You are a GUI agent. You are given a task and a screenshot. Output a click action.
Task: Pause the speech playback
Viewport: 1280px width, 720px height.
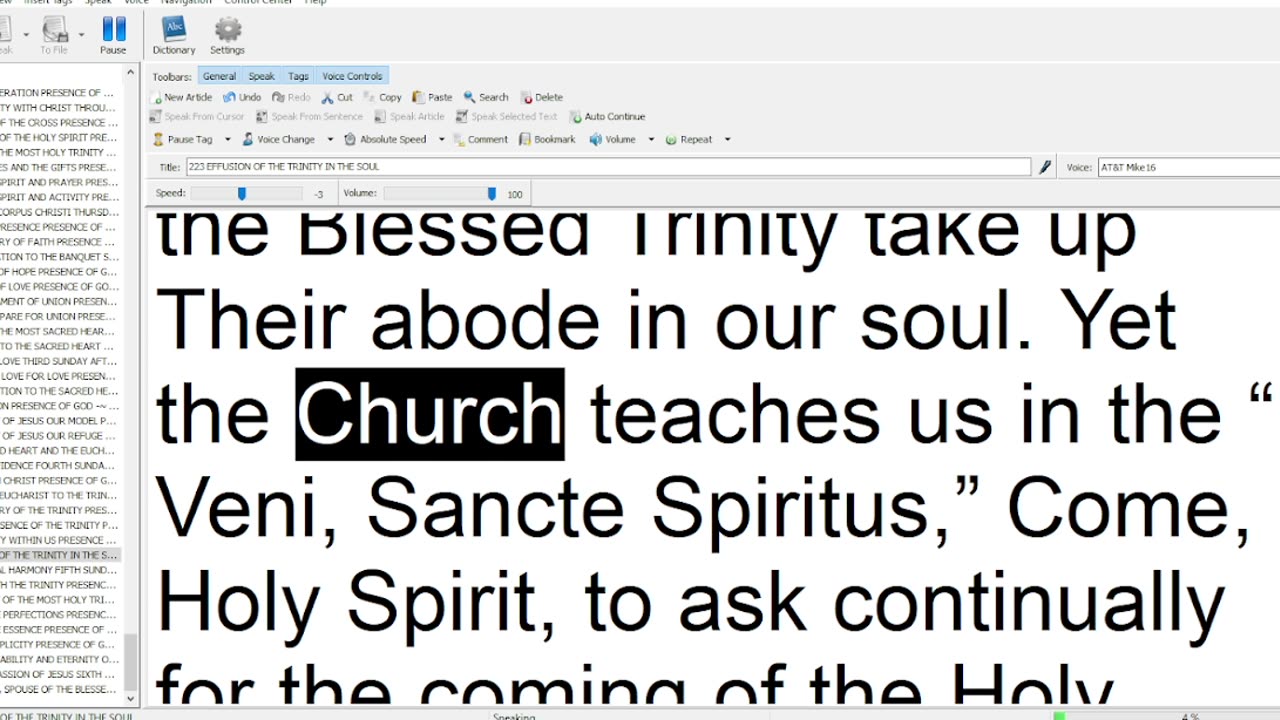[x=113, y=35]
